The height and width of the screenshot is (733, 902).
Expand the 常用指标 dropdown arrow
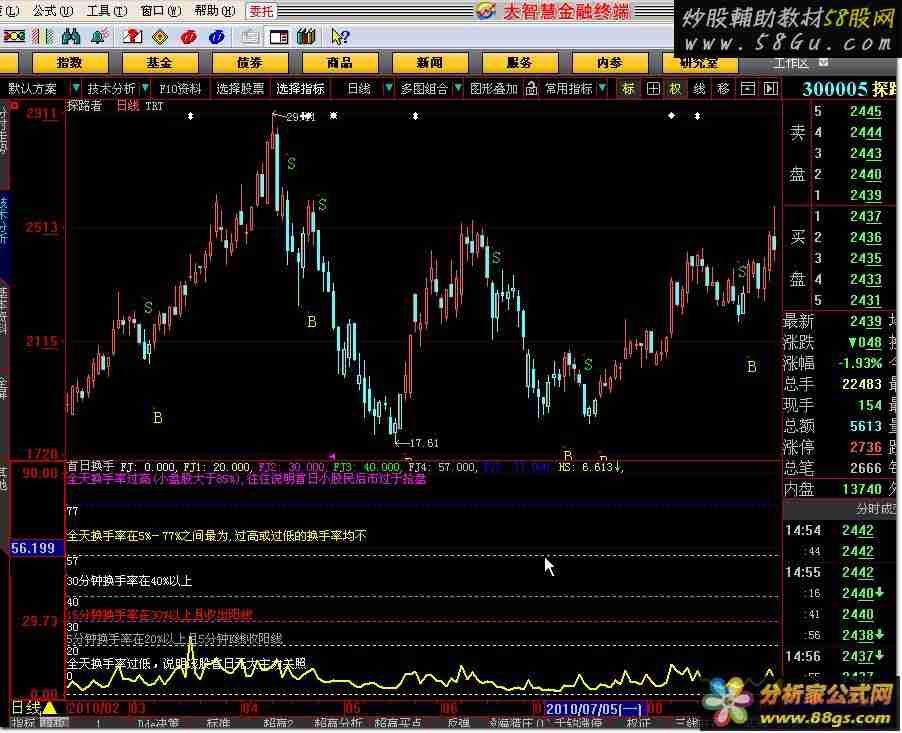pyautogui.click(x=602, y=89)
